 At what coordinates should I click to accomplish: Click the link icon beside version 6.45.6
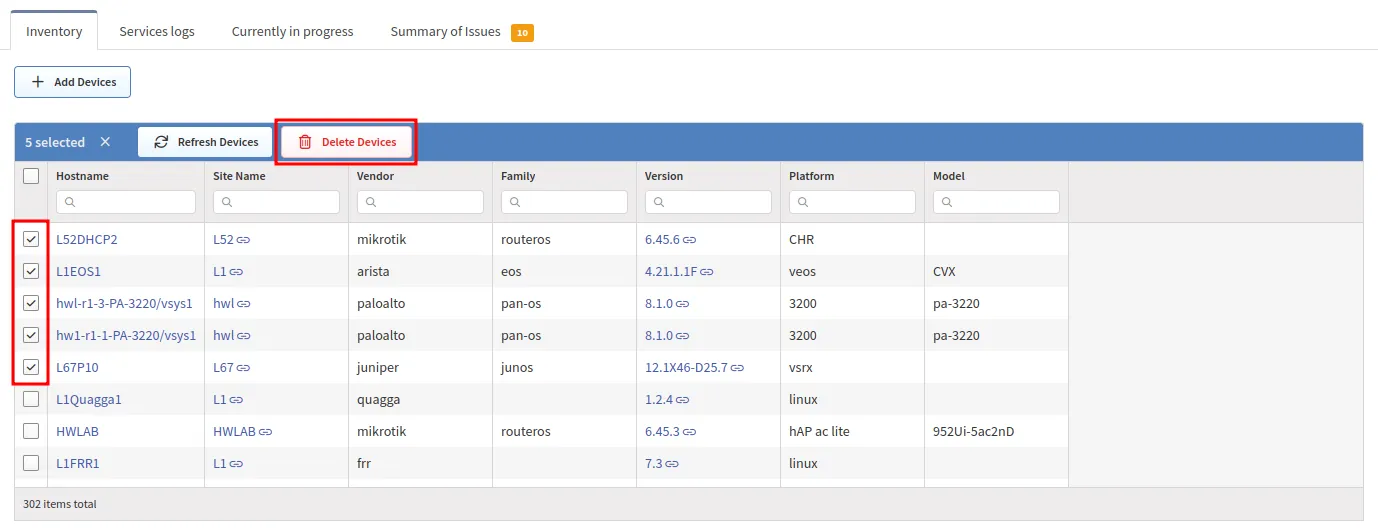(x=690, y=240)
